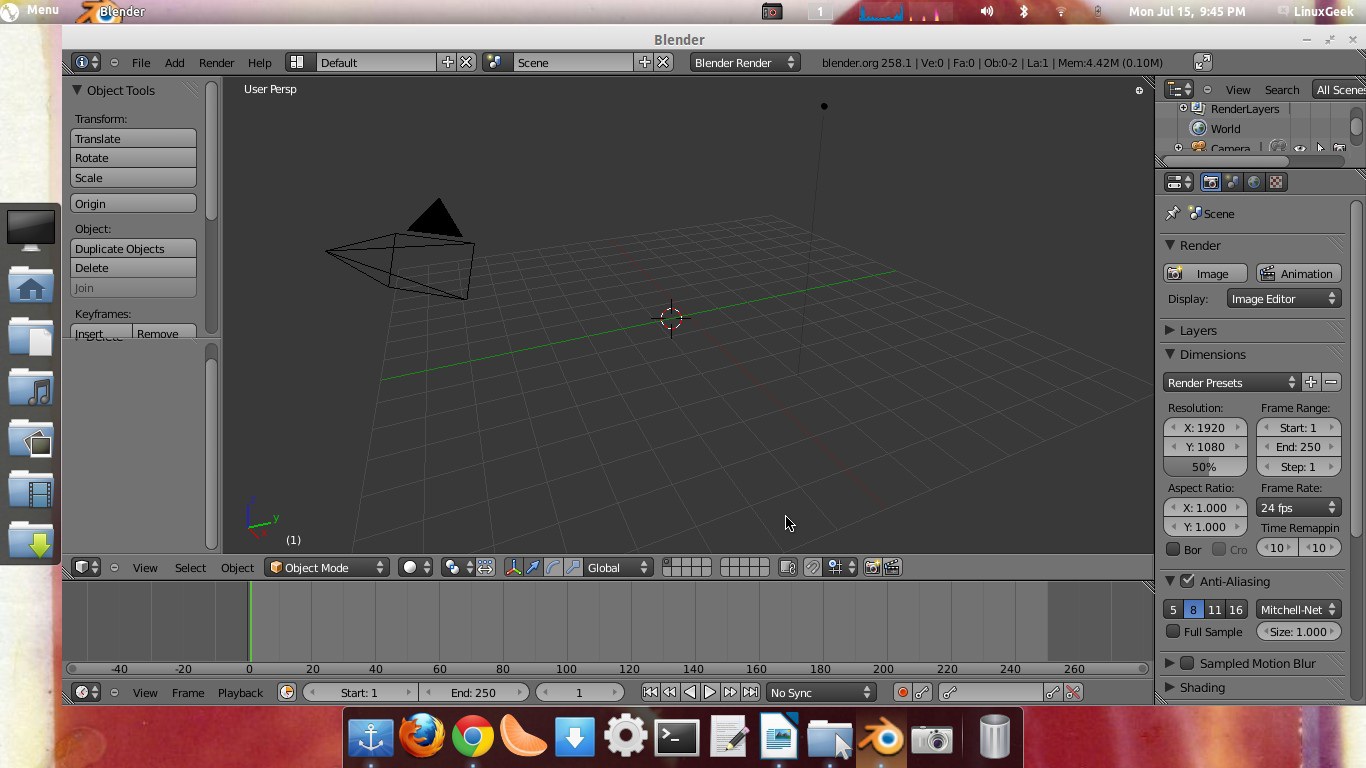
Task: Open the World properties tab icon
Action: [x=1254, y=182]
